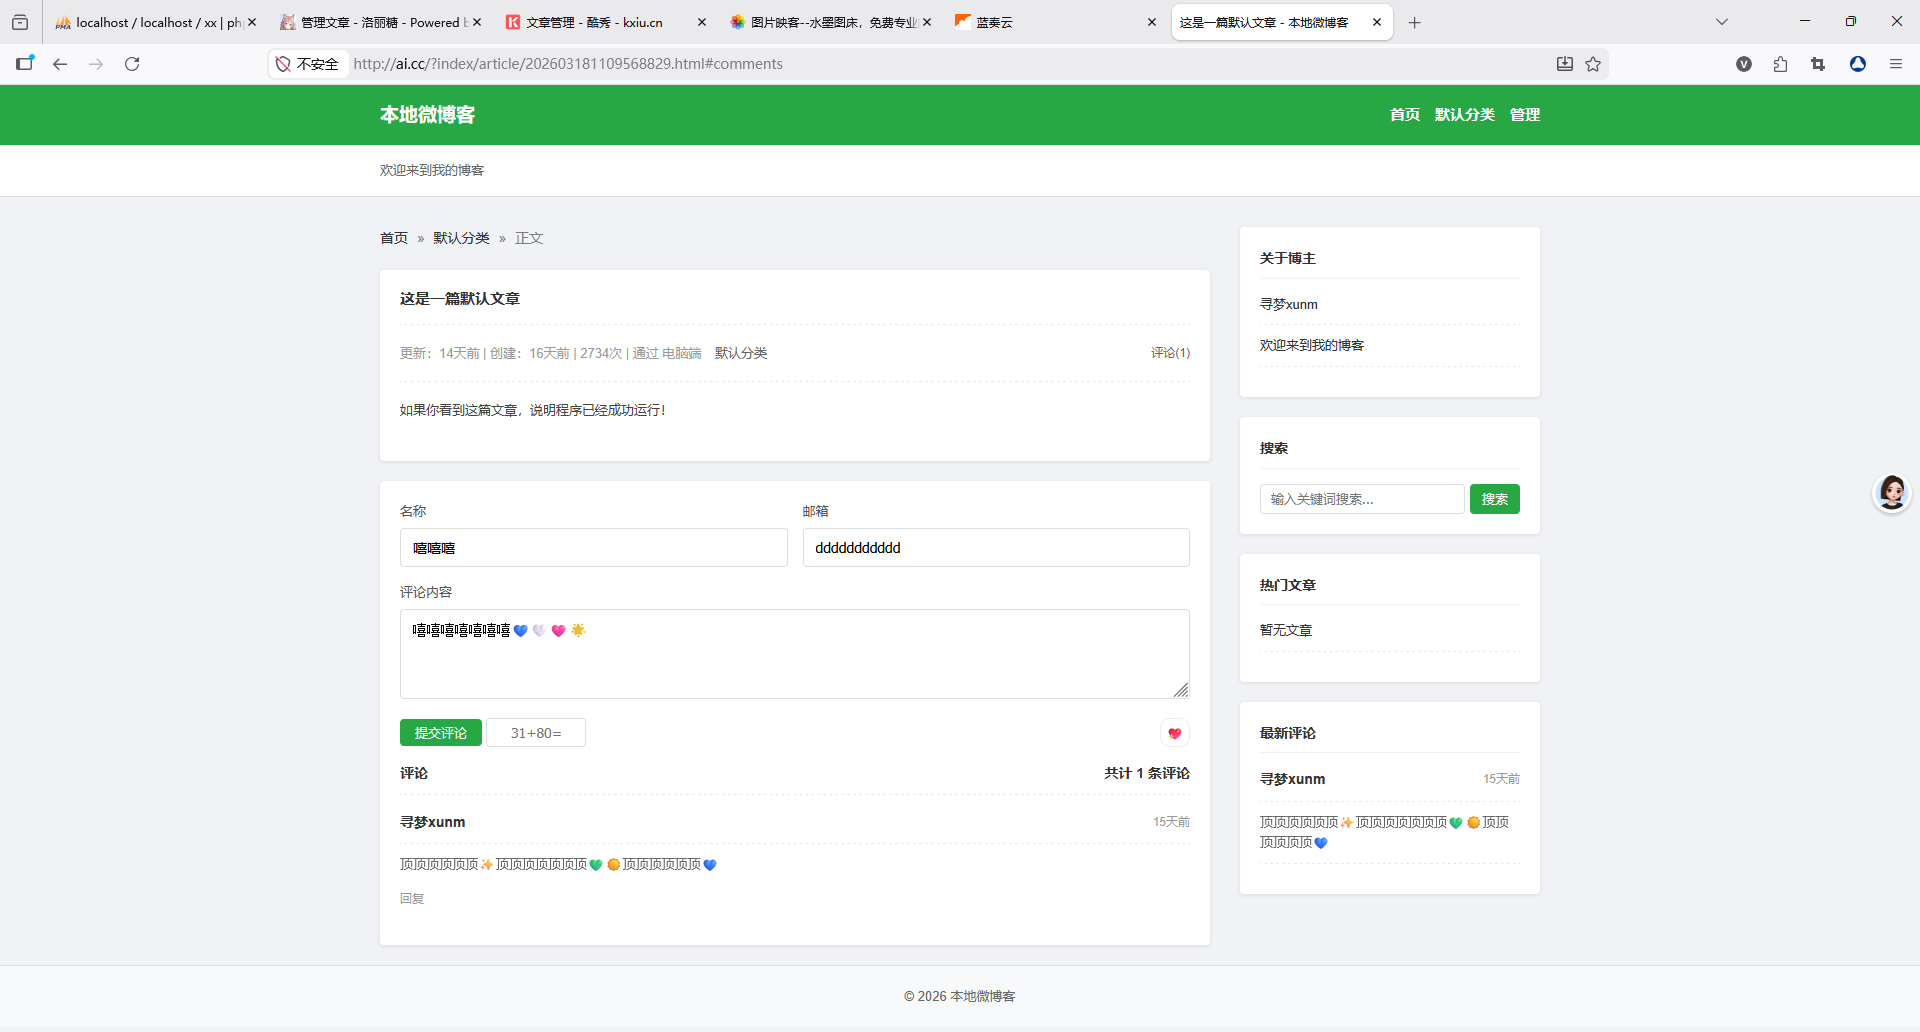Screen dimensions: 1920x1032
Task: Click the green 搜索 search button
Action: tap(1494, 499)
